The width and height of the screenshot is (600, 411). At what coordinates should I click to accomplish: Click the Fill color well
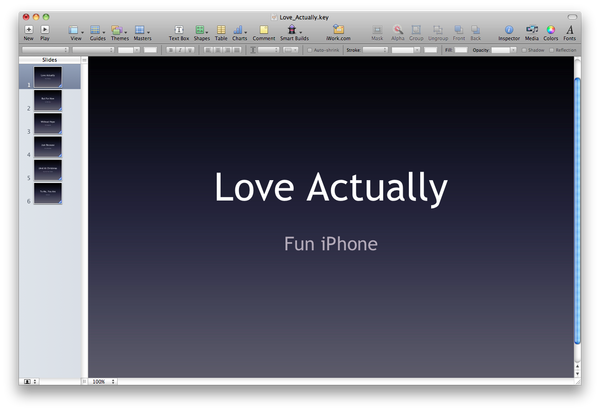coord(461,50)
